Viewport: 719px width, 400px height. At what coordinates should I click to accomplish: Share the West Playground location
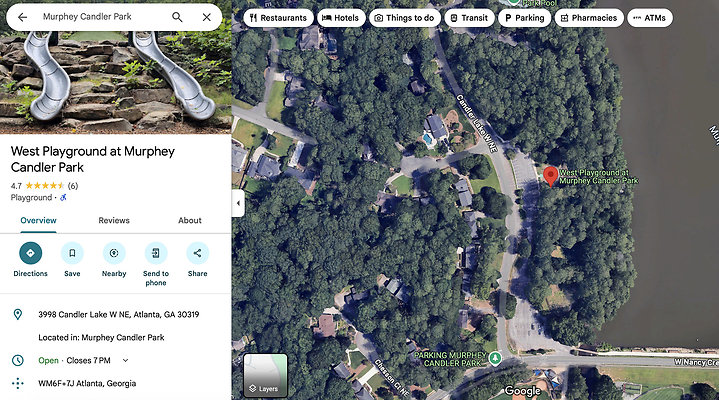(198, 260)
